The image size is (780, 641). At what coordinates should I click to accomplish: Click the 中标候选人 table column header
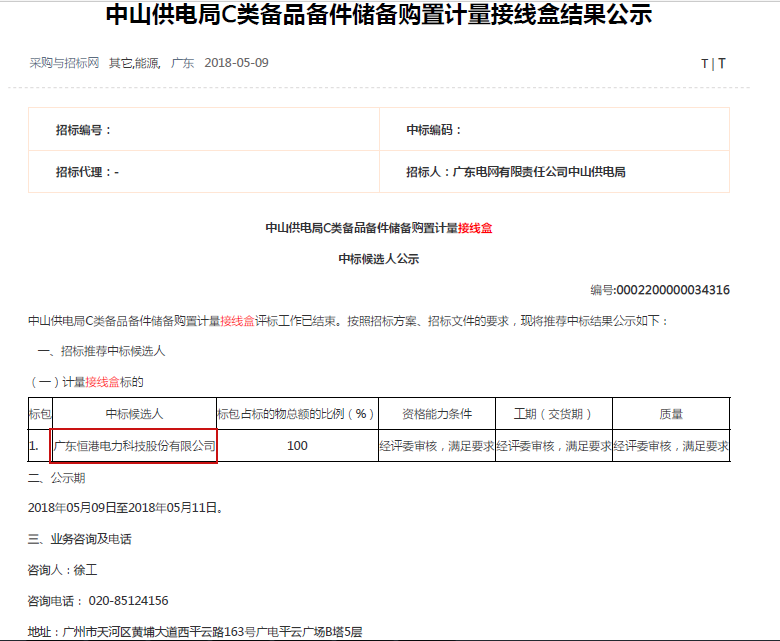pos(134,414)
